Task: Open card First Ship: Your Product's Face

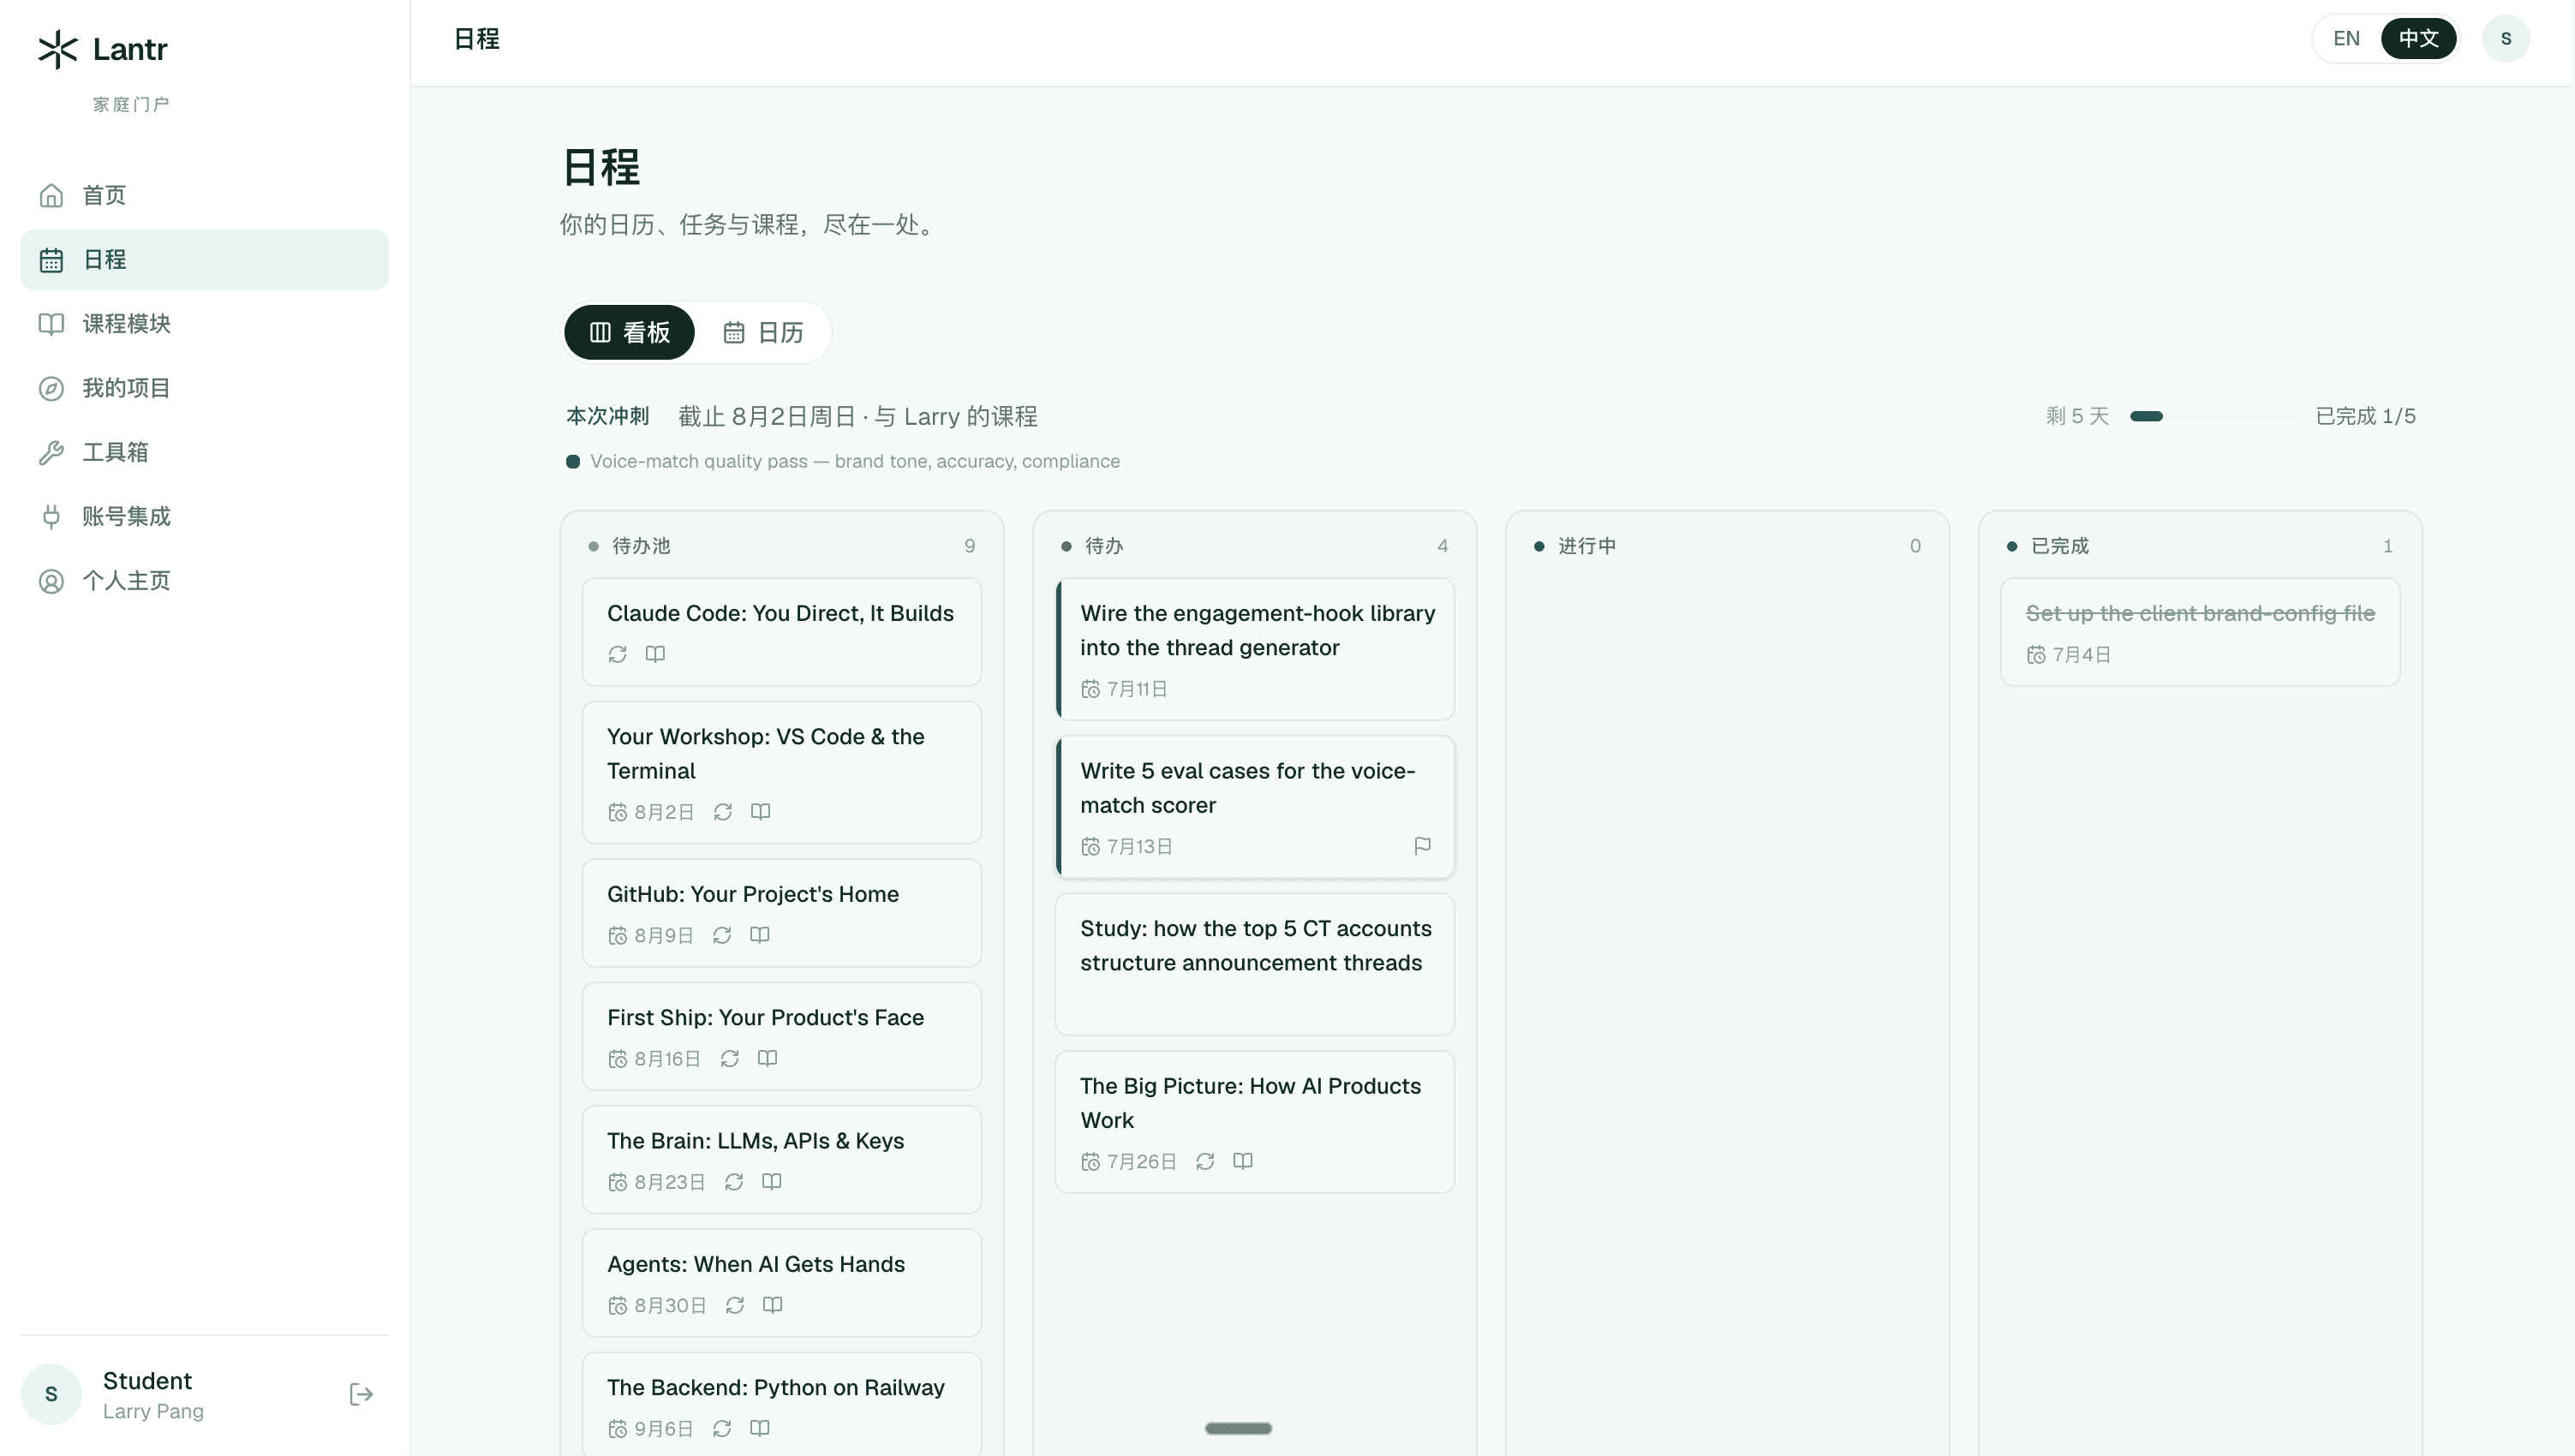Action: [x=781, y=1036]
